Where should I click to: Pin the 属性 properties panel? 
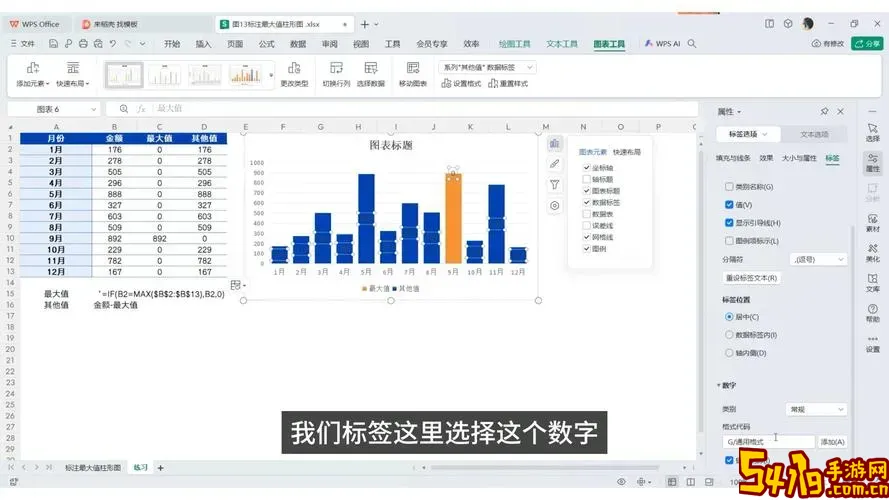pyautogui.click(x=824, y=112)
